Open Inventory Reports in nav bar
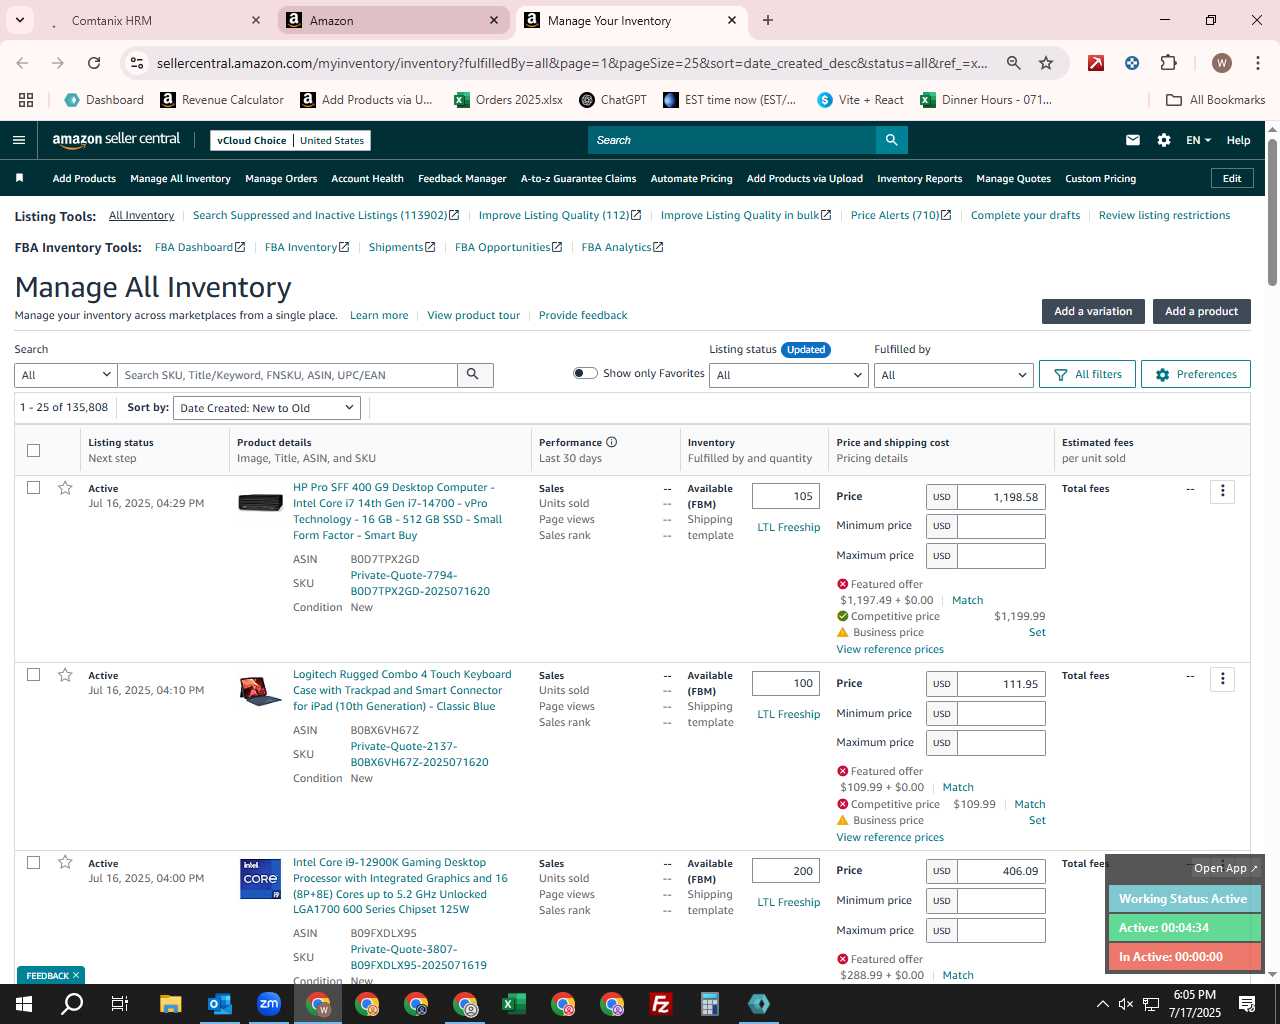 (x=919, y=178)
